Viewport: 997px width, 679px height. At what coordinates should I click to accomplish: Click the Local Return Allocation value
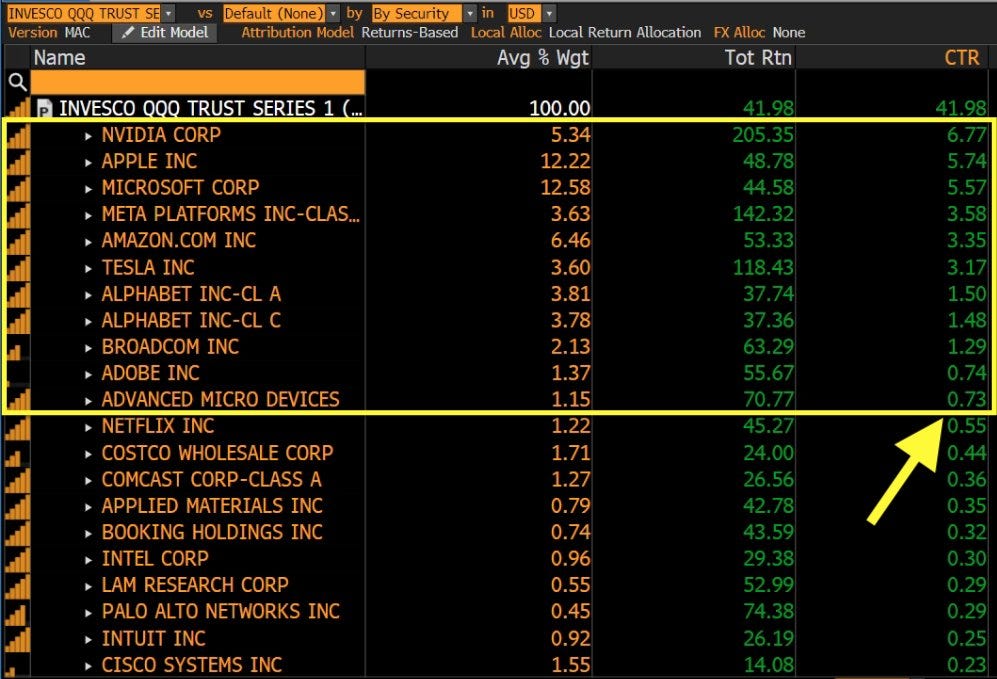tap(625, 32)
